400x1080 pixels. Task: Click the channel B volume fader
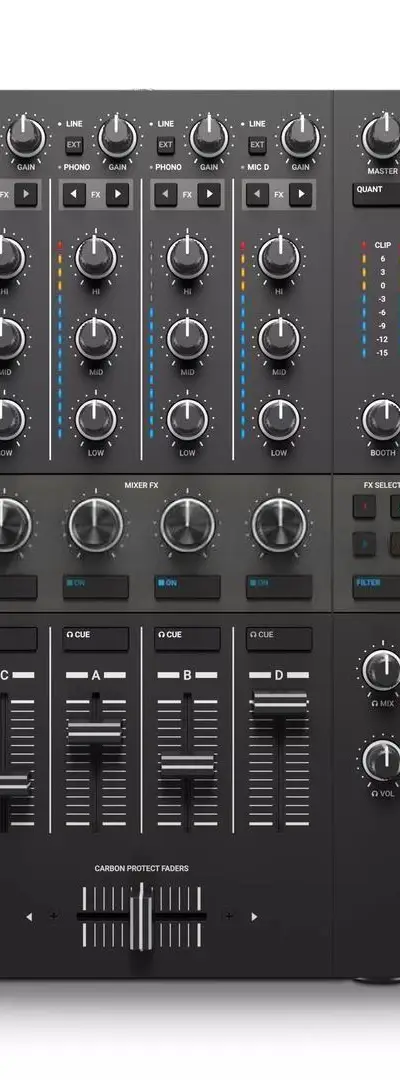[187, 765]
